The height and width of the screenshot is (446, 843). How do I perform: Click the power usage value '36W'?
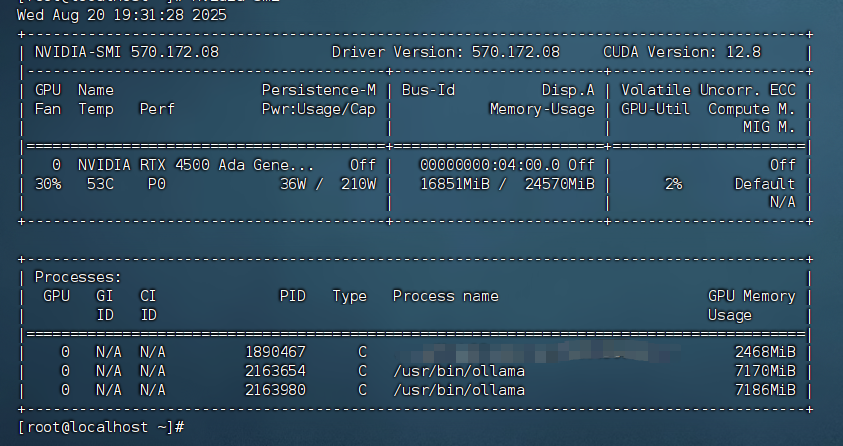pos(293,184)
